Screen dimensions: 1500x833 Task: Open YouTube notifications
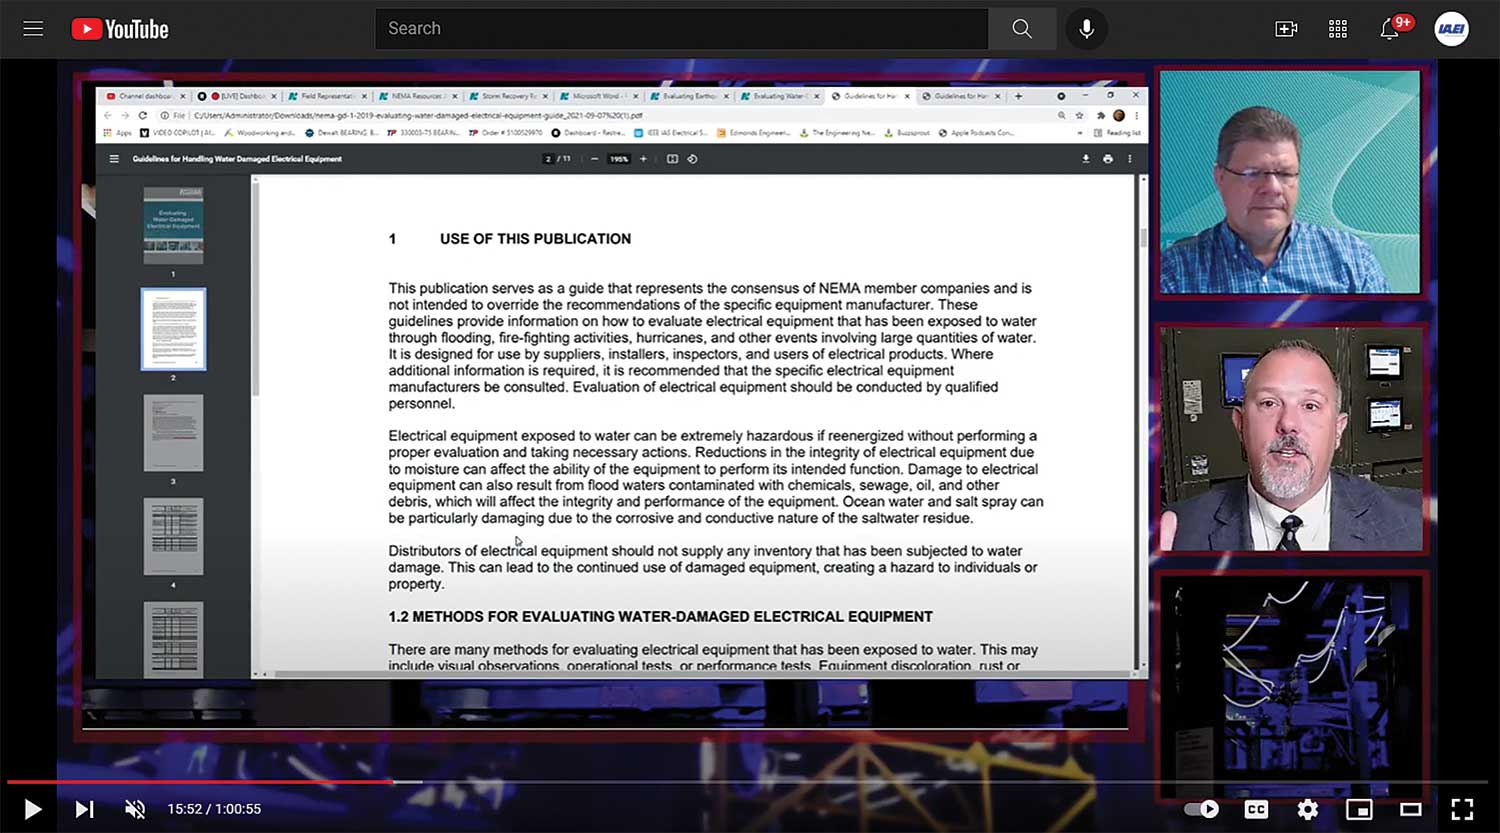click(1390, 29)
